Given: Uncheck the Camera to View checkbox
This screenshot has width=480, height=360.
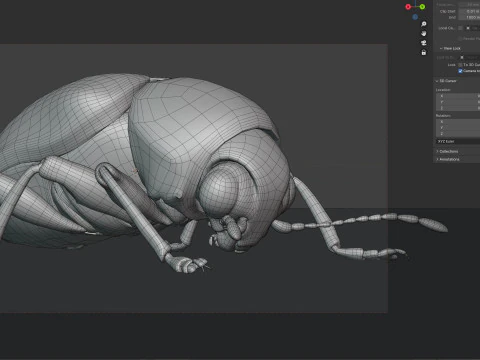Looking at the screenshot, I should pos(460,71).
